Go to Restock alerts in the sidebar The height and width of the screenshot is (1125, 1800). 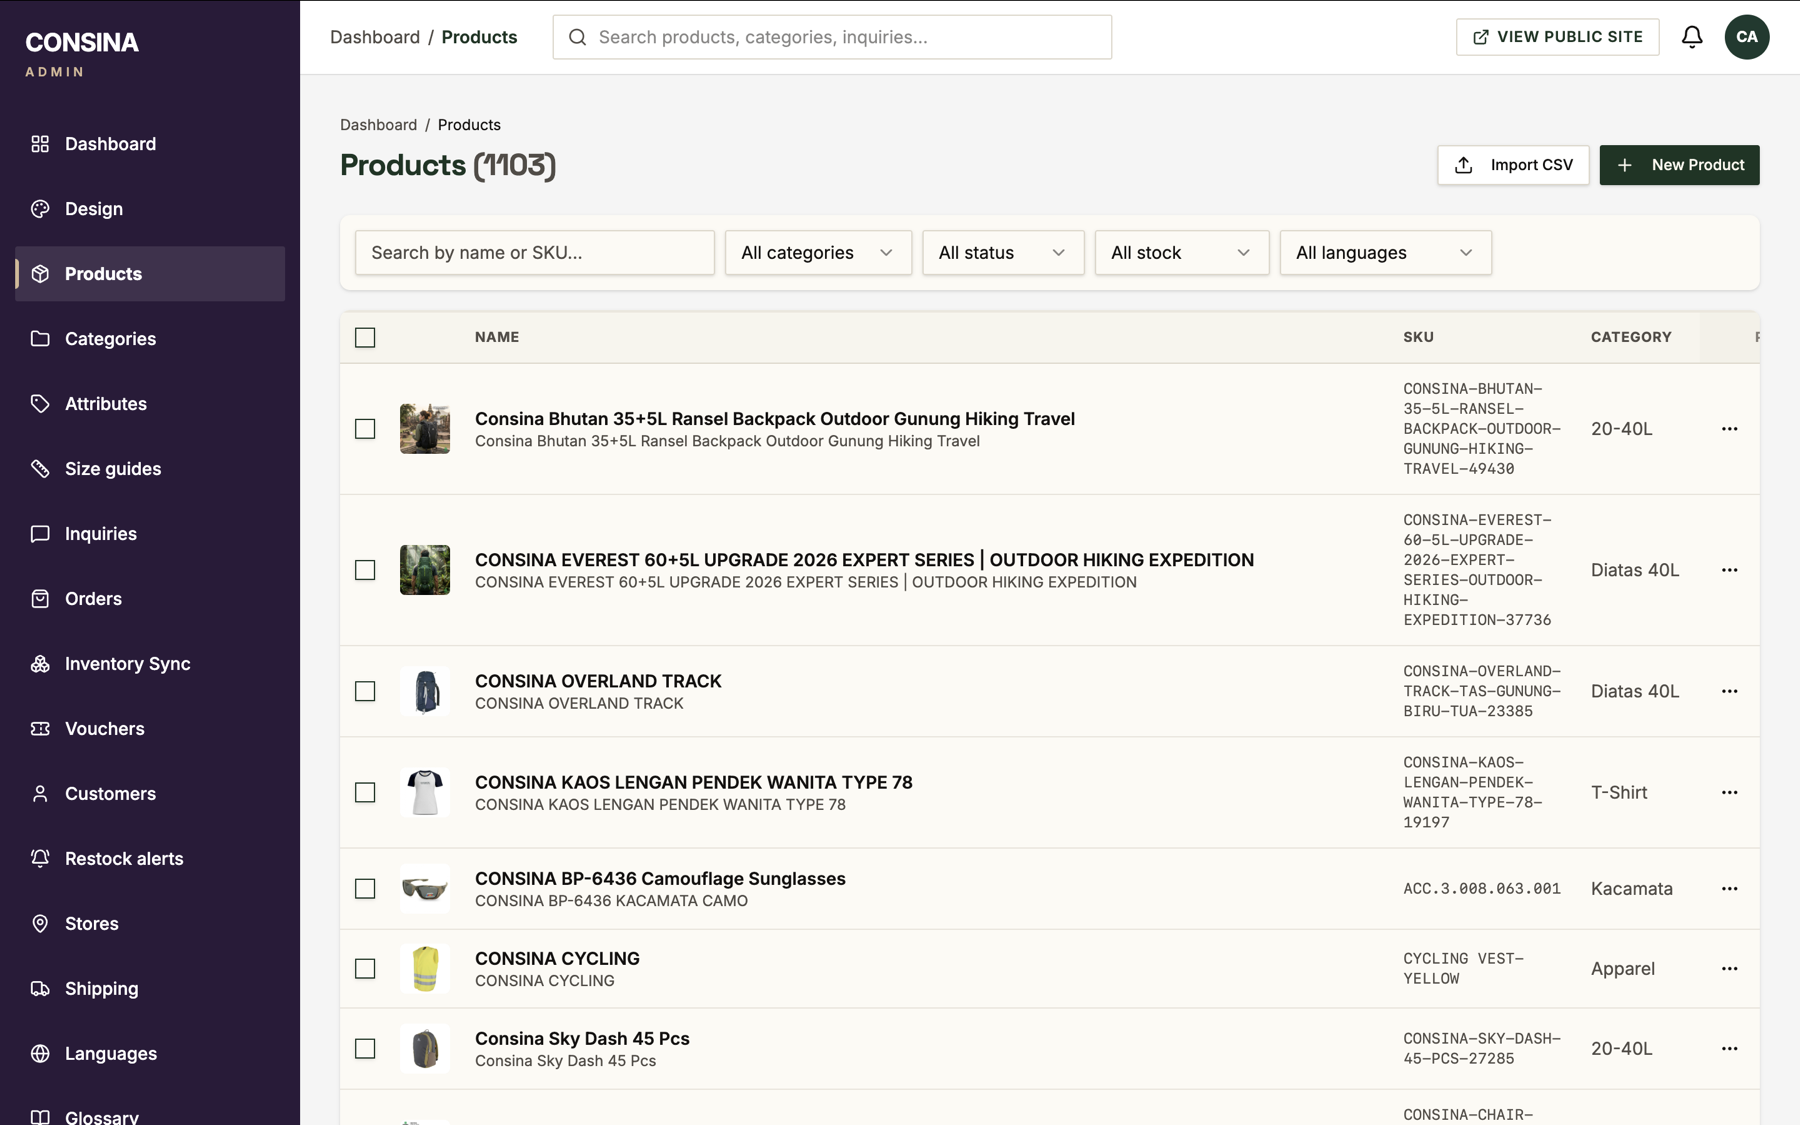(x=150, y=859)
